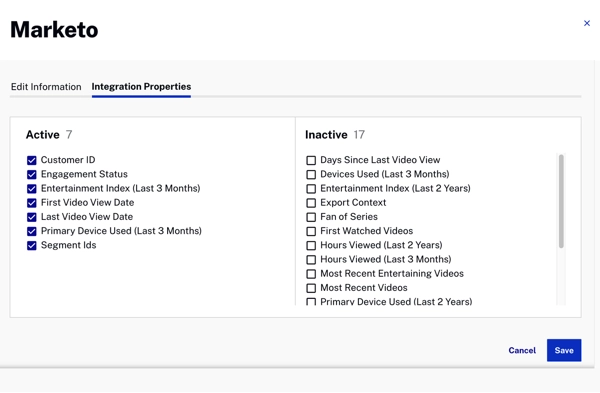Screen dimensions: 600x393
Task: Click the Marketo dialog title
Action: 54,29
